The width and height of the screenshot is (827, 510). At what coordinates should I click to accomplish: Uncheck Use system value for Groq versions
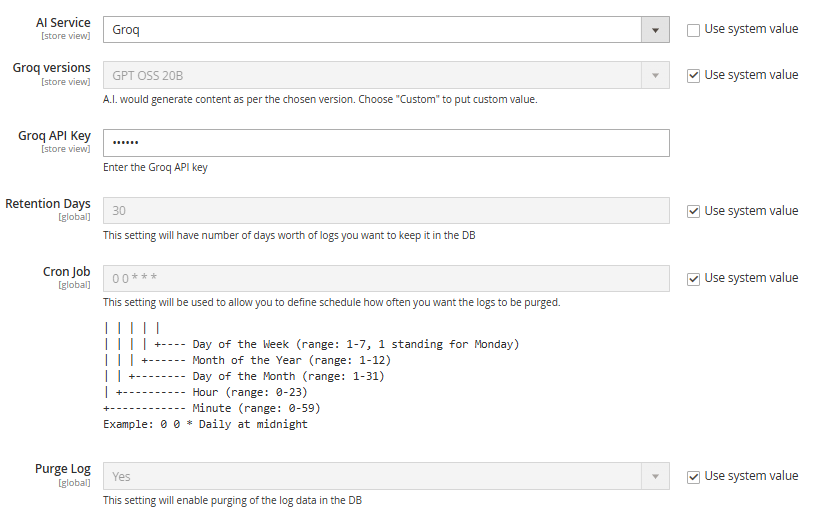tap(694, 75)
